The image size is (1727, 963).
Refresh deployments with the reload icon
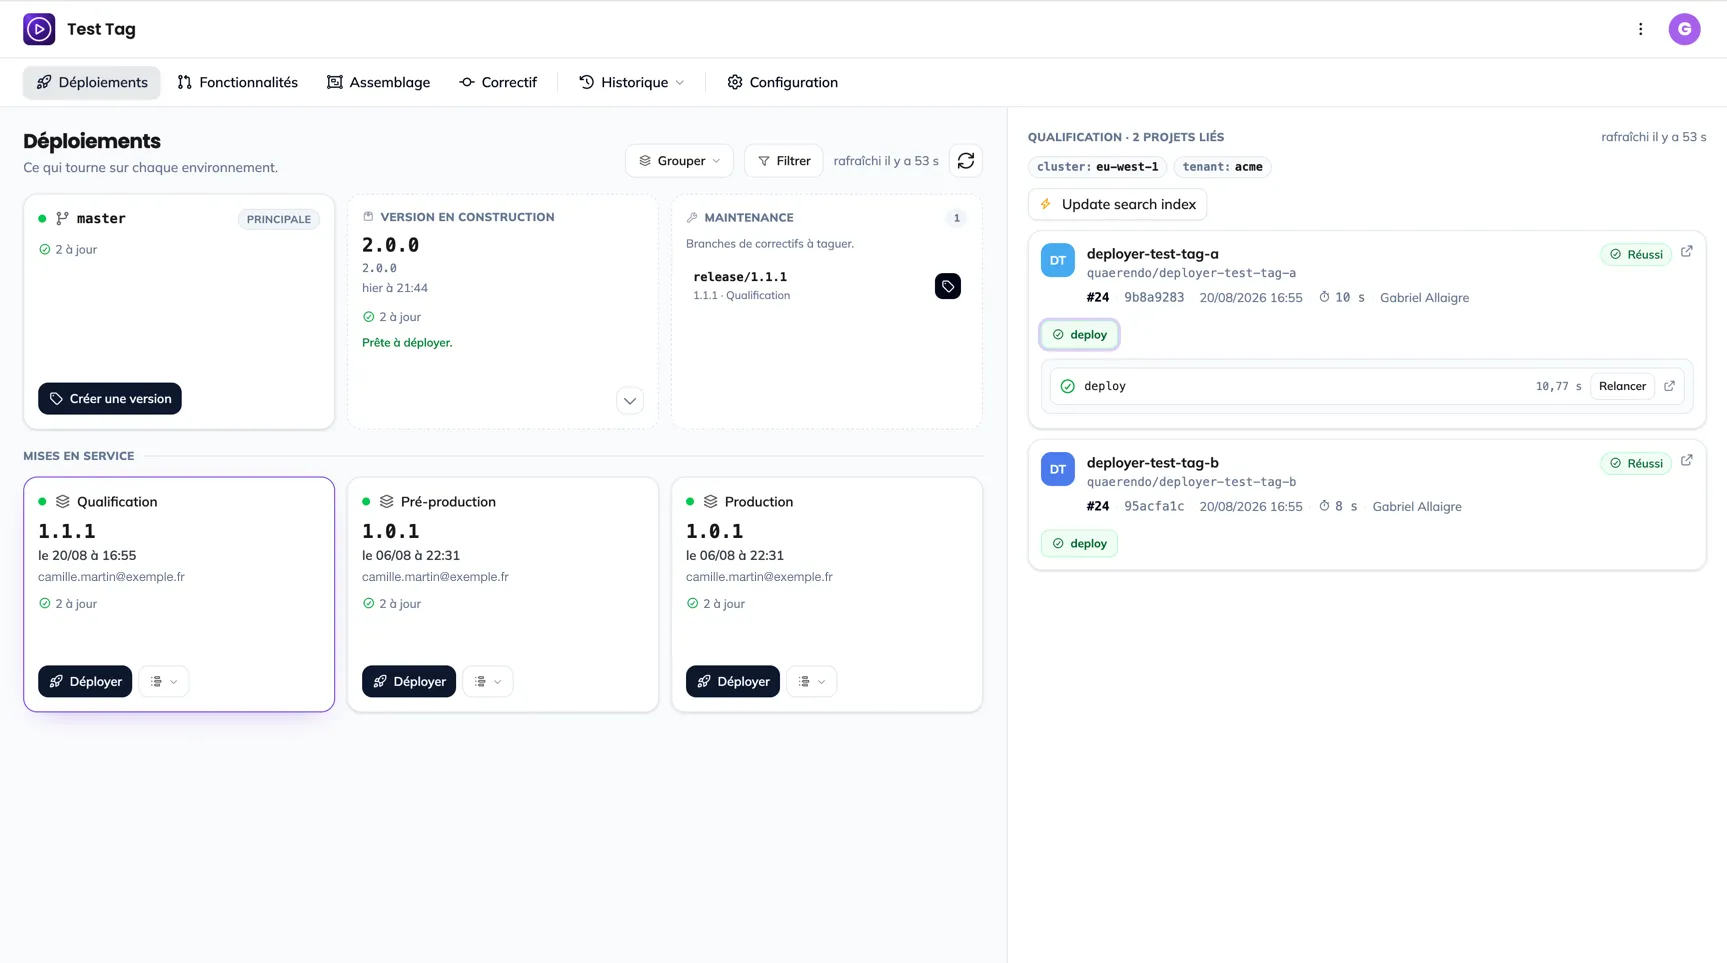coord(965,161)
